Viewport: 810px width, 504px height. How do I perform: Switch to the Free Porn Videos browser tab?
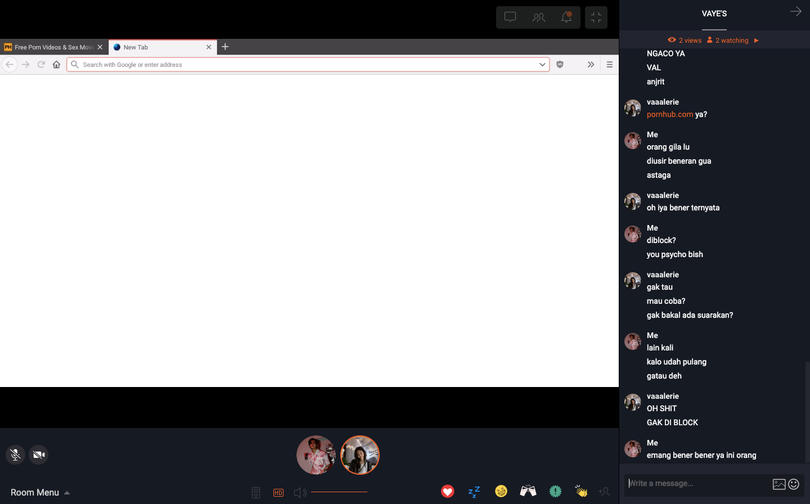tap(53, 47)
